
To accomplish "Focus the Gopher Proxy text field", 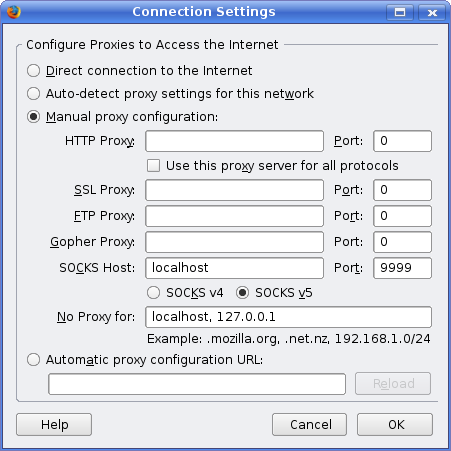I will pyautogui.click(x=234, y=242).
